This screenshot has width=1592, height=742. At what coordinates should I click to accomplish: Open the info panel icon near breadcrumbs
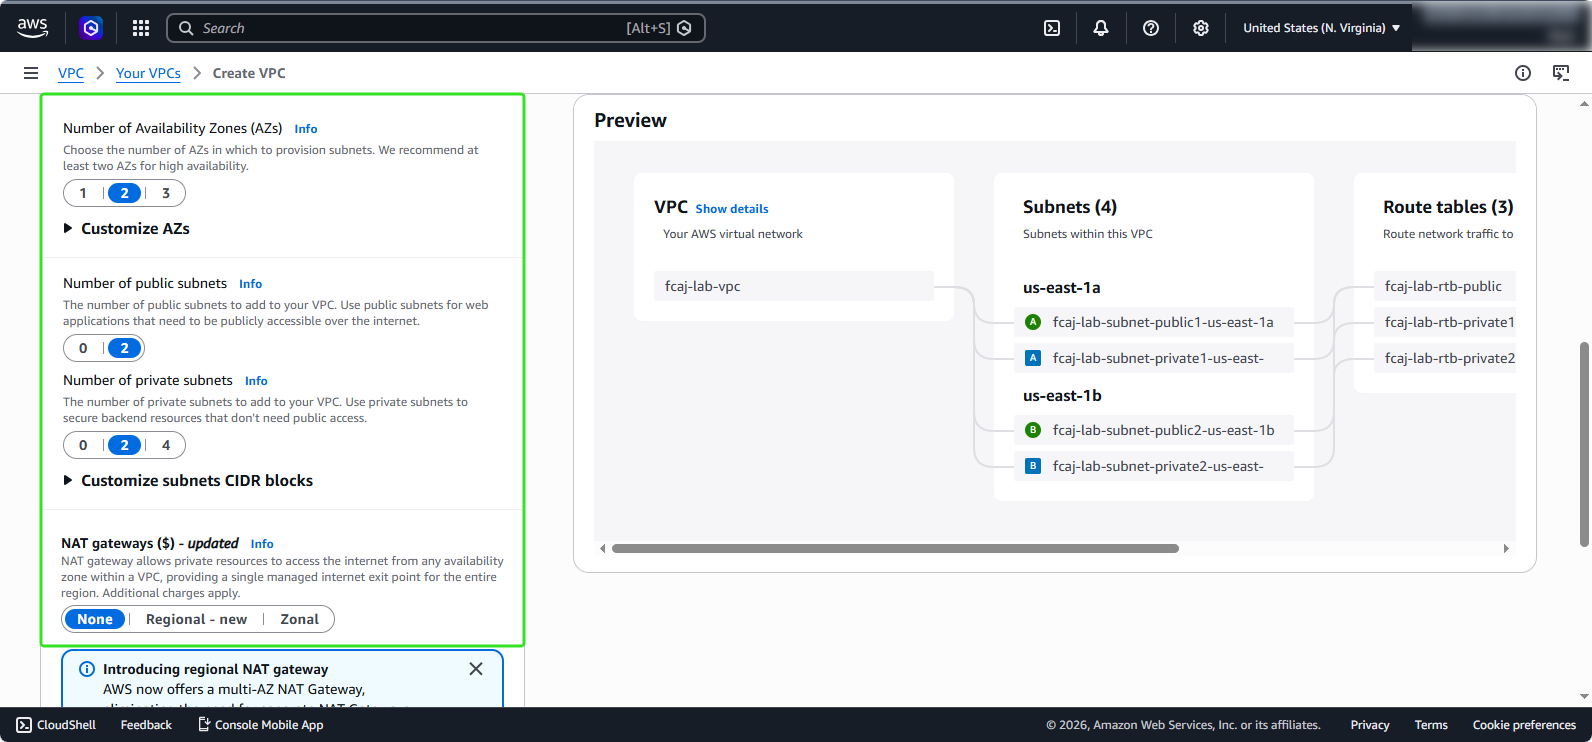click(x=1523, y=73)
